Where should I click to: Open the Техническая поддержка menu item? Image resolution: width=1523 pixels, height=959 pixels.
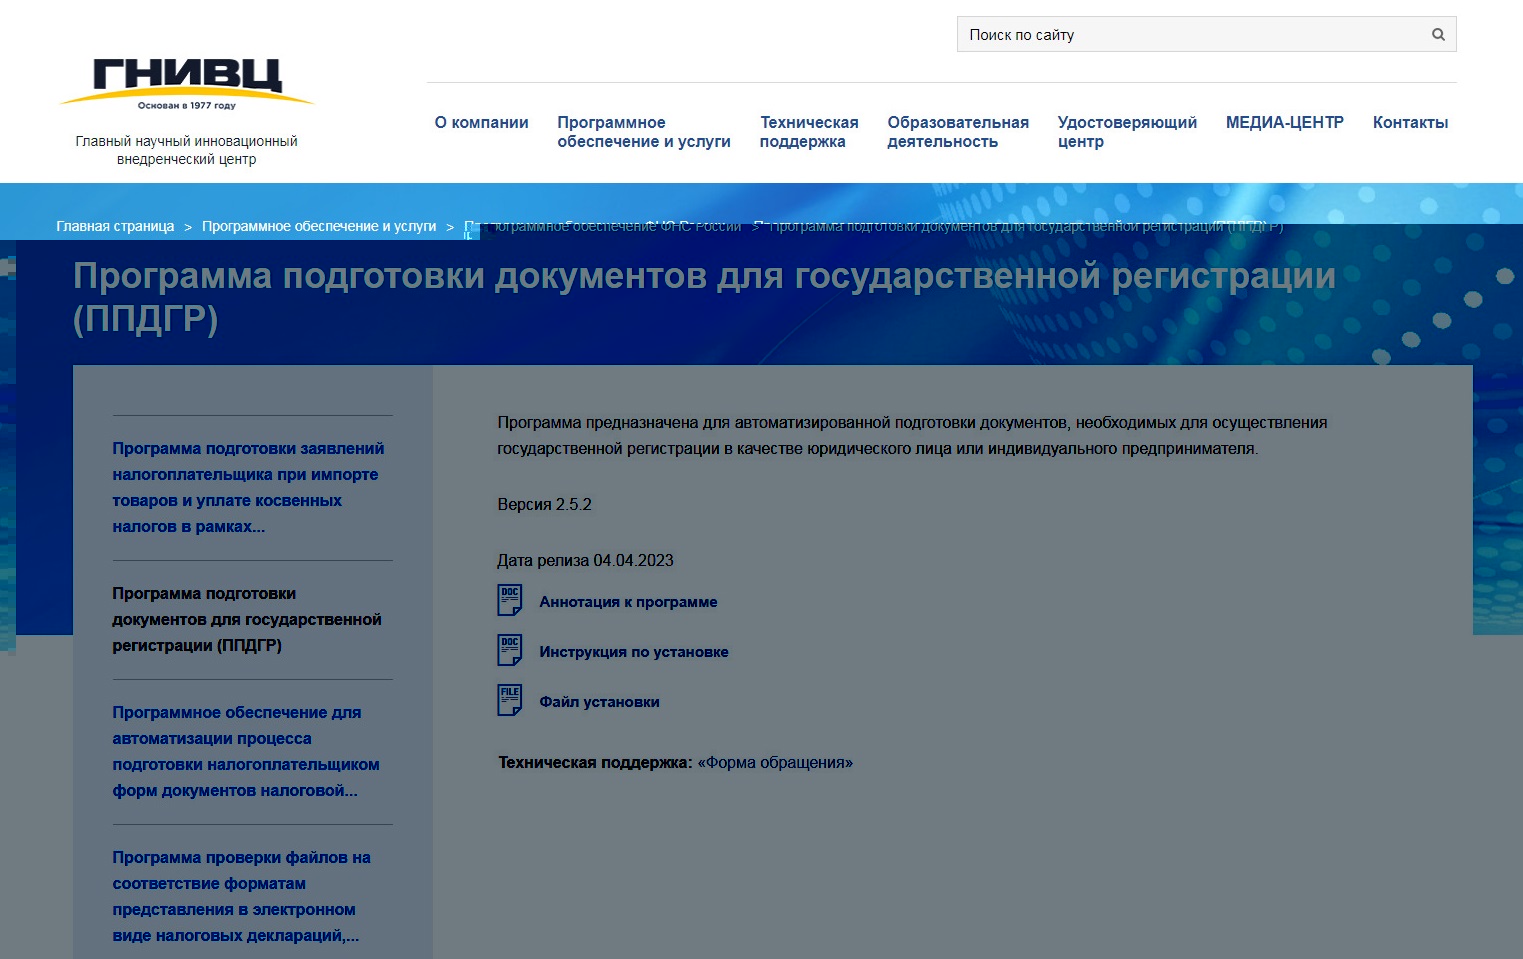click(809, 132)
